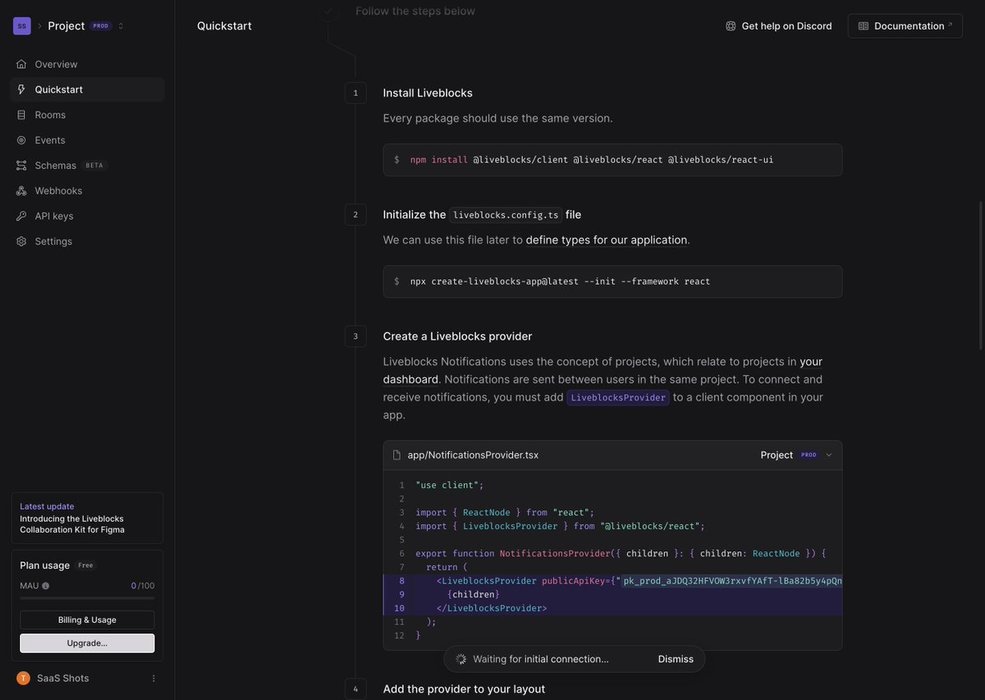Click the Project name in top breadcrumb

(66, 26)
